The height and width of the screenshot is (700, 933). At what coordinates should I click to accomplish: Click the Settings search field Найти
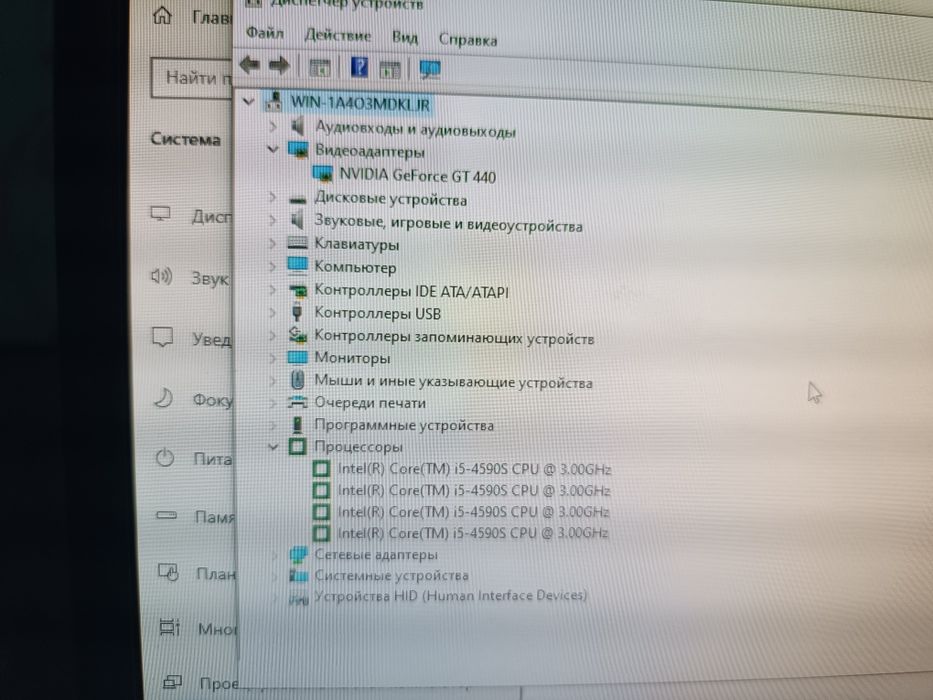tap(192, 77)
